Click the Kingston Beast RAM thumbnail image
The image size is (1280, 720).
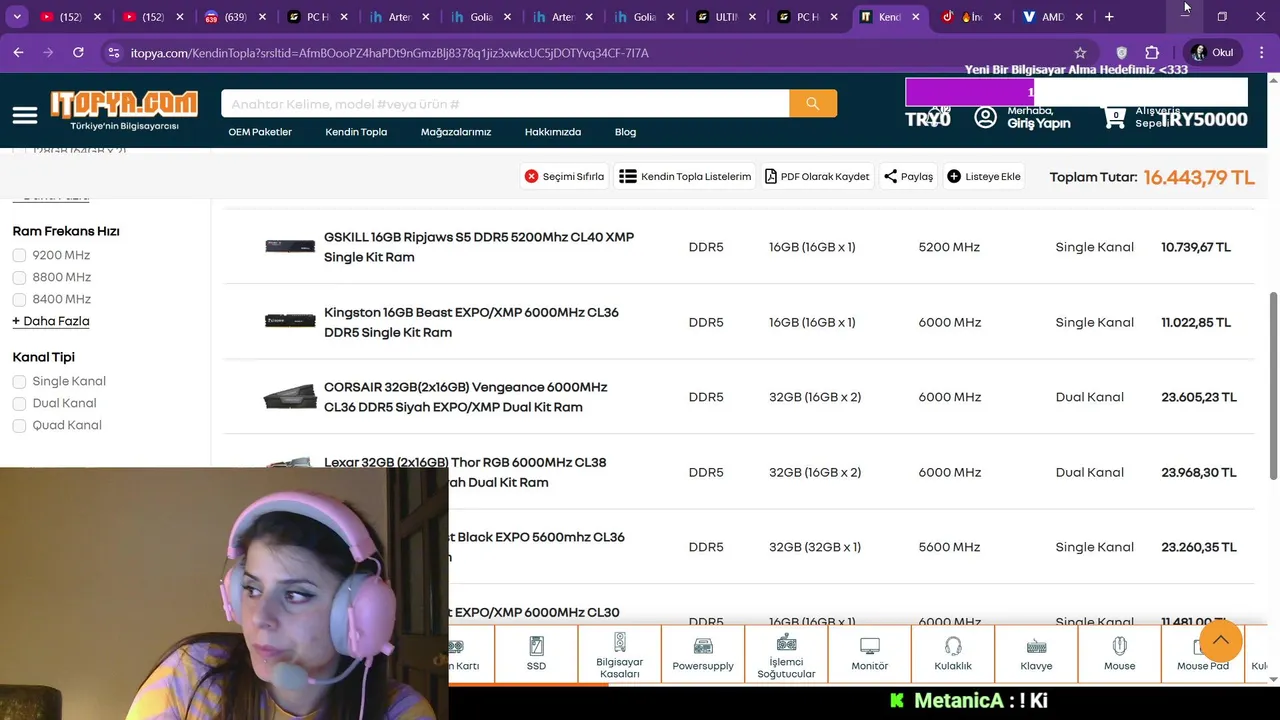point(290,321)
